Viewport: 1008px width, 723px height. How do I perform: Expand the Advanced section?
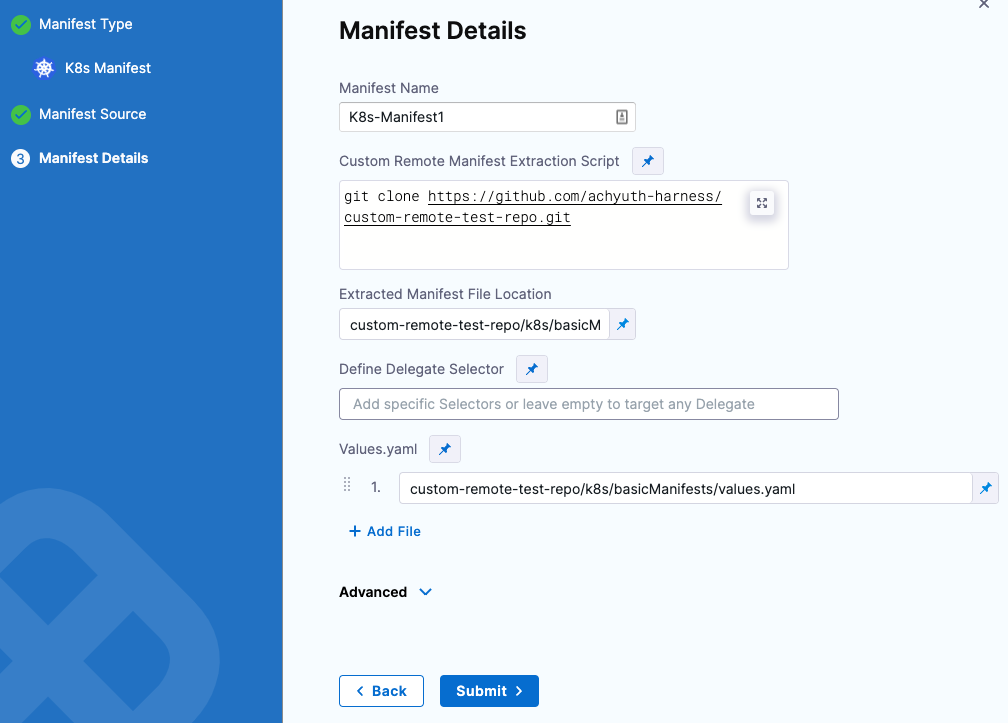[x=386, y=592]
